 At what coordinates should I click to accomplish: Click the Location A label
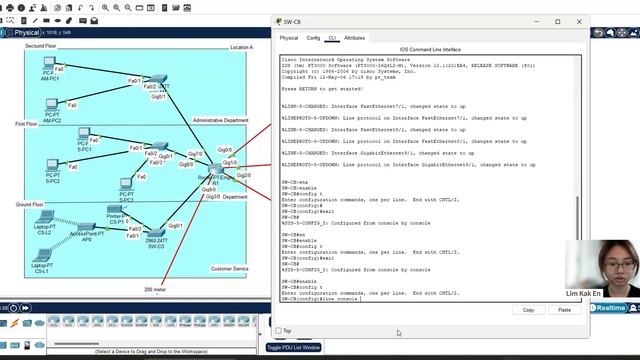pos(241,47)
